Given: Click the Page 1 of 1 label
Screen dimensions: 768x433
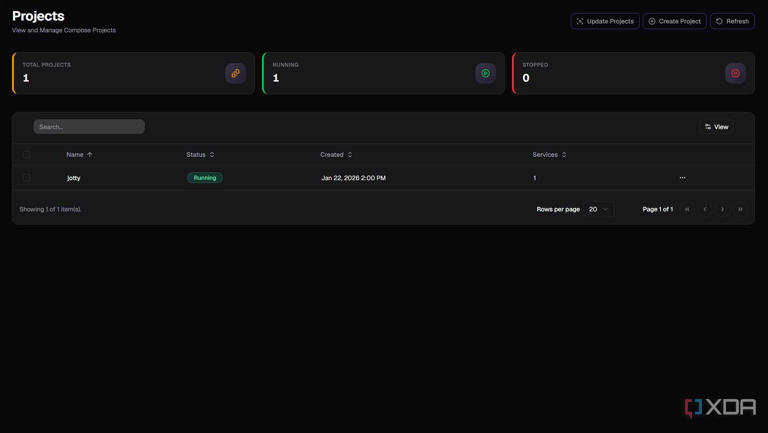Looking at the screenshot, I should 658,209.
